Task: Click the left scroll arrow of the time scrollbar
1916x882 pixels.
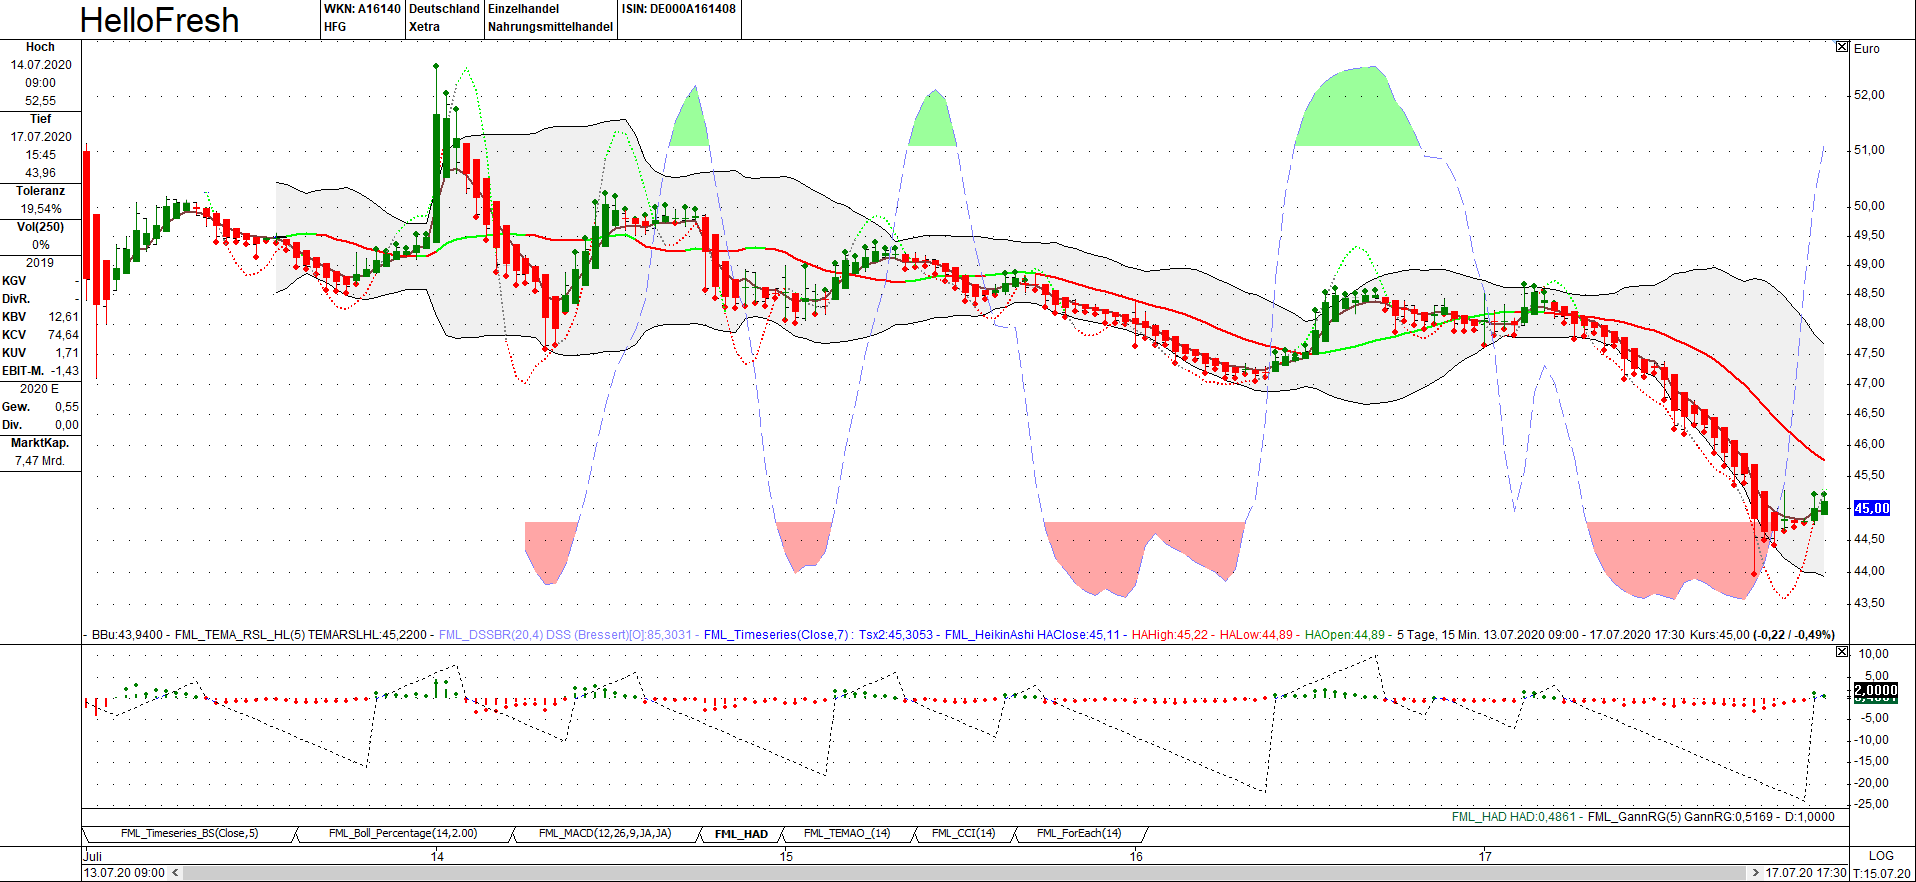Action: pyautogui.click(x=175, y=873)
